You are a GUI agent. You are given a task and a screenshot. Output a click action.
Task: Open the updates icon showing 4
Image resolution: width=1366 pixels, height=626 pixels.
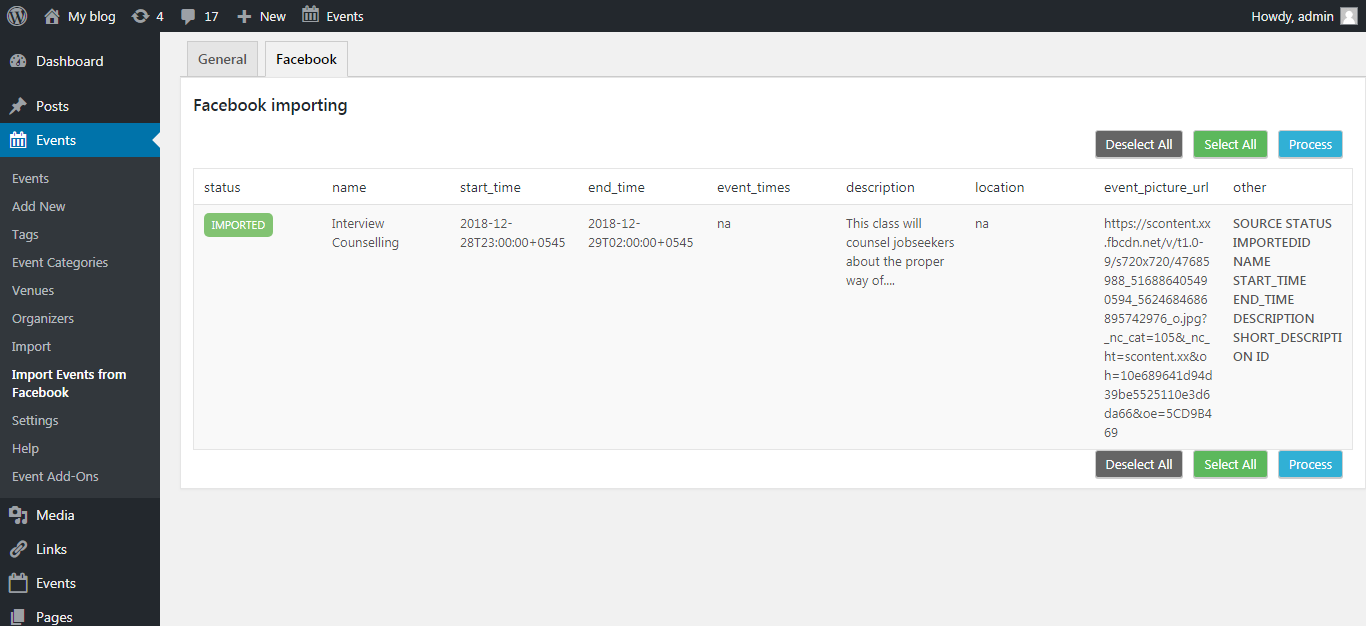click(x=140, y=16)
